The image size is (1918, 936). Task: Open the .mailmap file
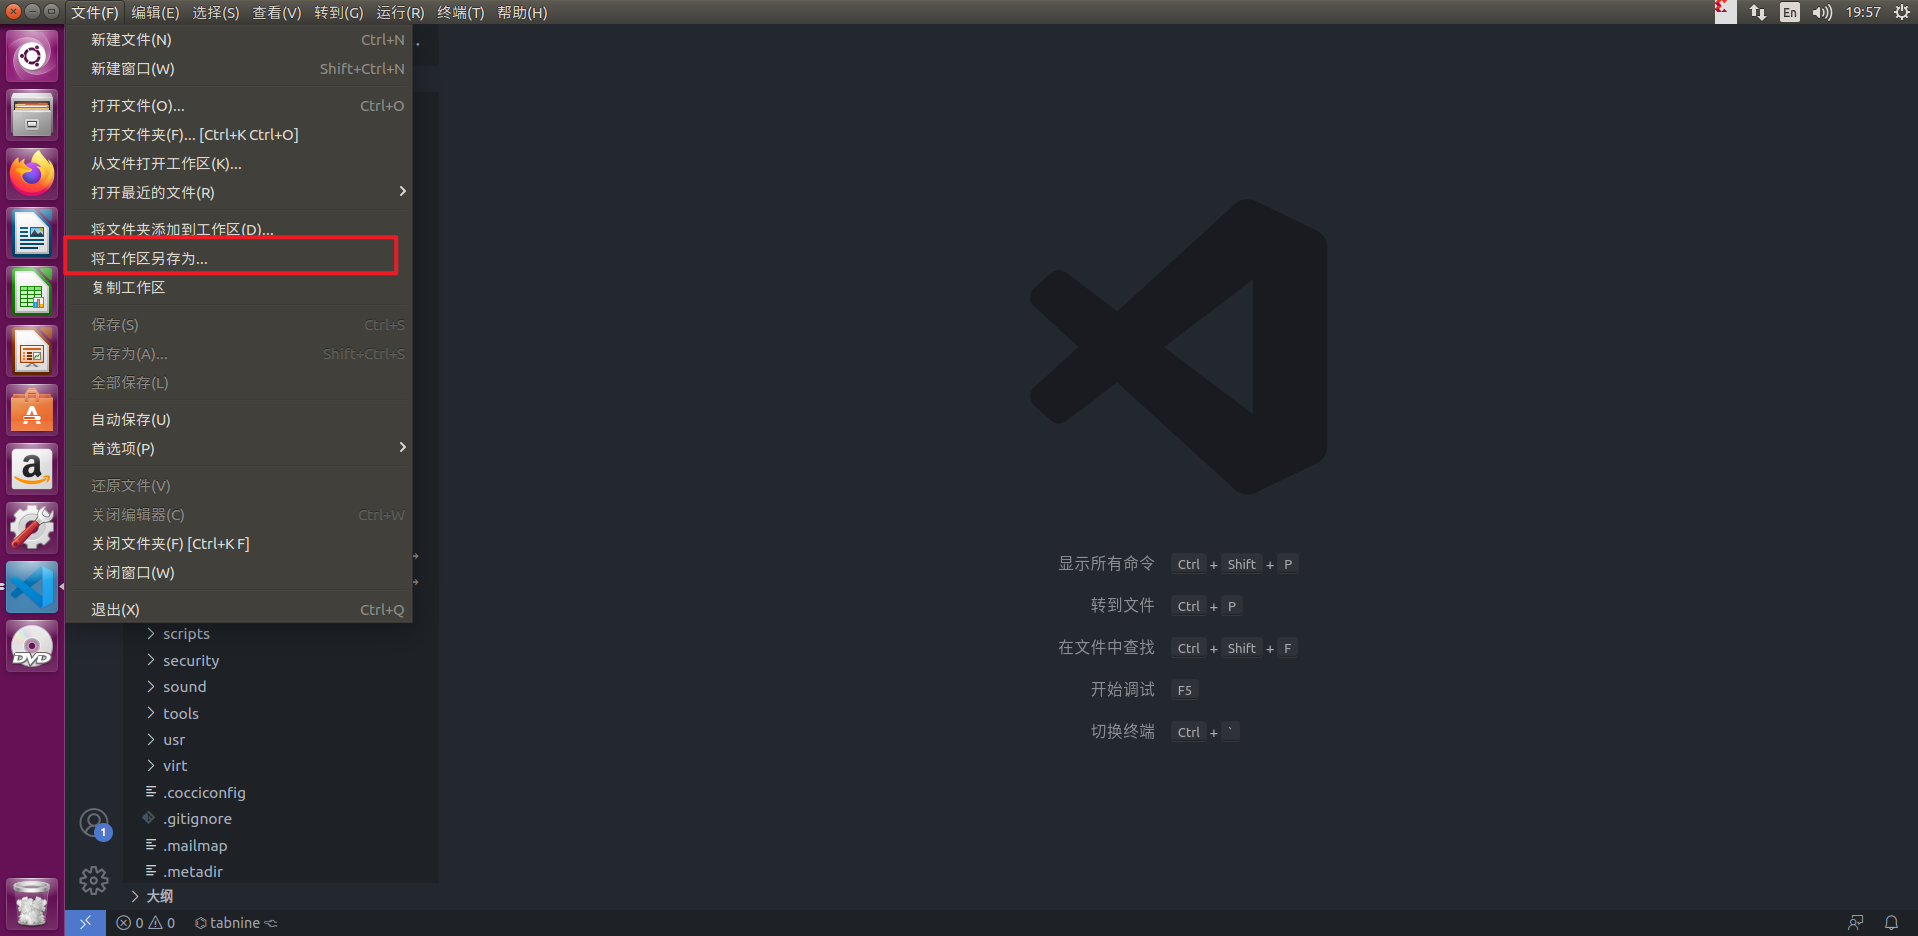point(195,846)
